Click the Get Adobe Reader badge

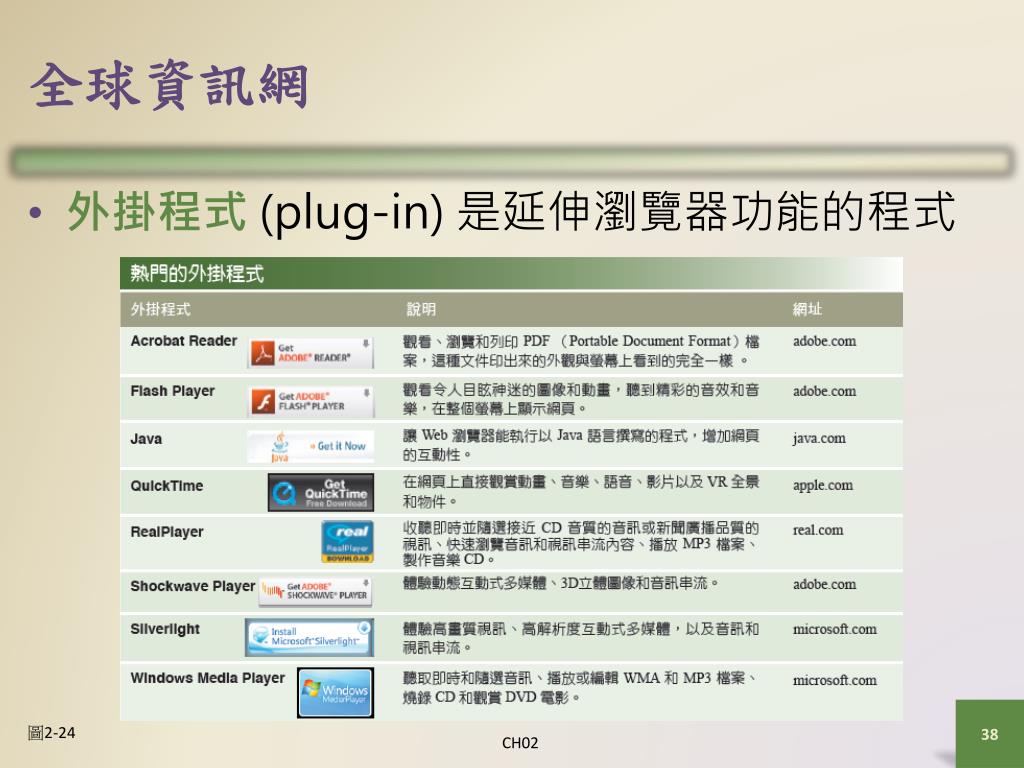click(x=310, y=353)
